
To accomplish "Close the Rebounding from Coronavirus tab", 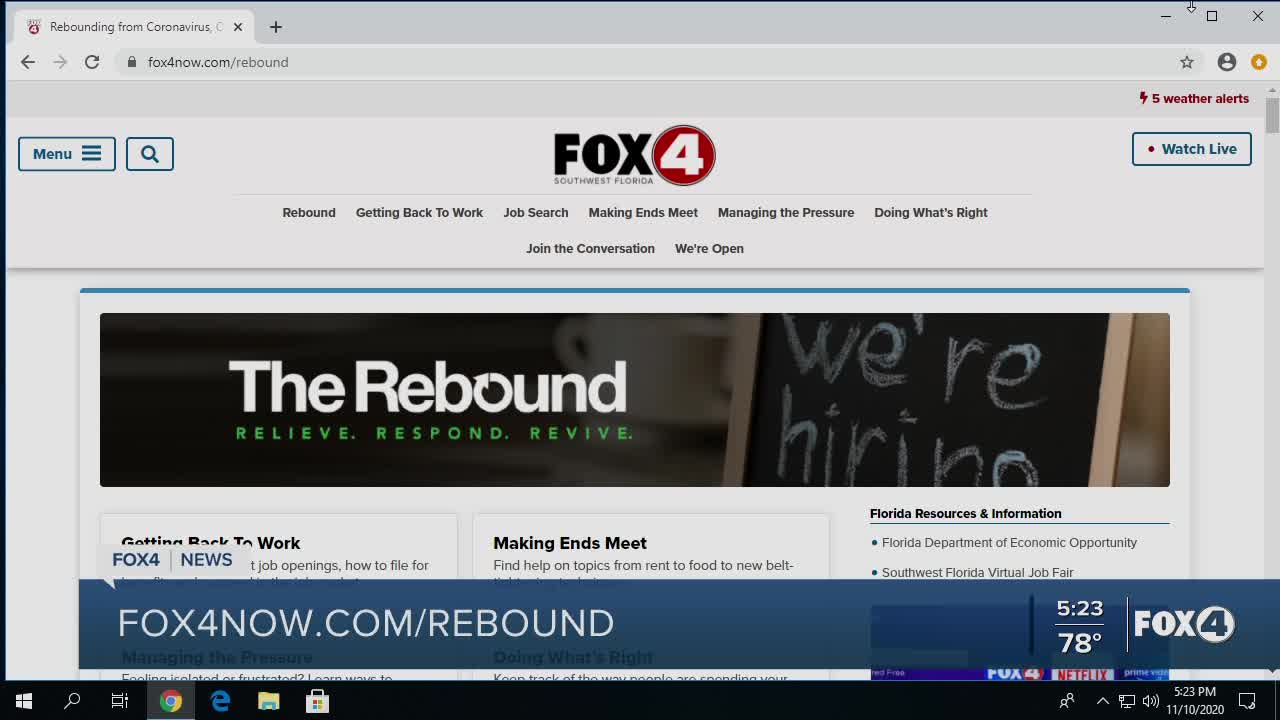I will [x=238, y=27].
